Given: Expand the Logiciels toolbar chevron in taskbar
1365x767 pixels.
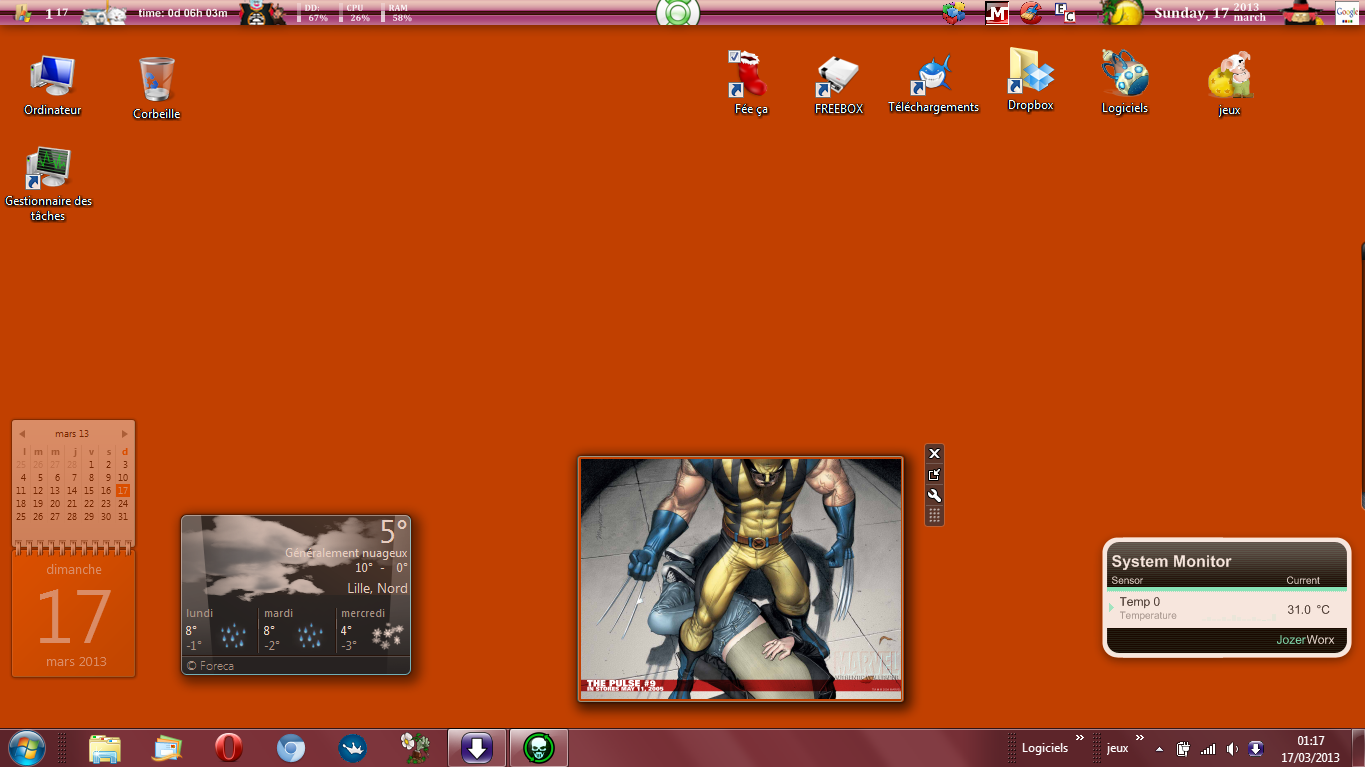Looking at the screenshot, I should coord(1080,738).
